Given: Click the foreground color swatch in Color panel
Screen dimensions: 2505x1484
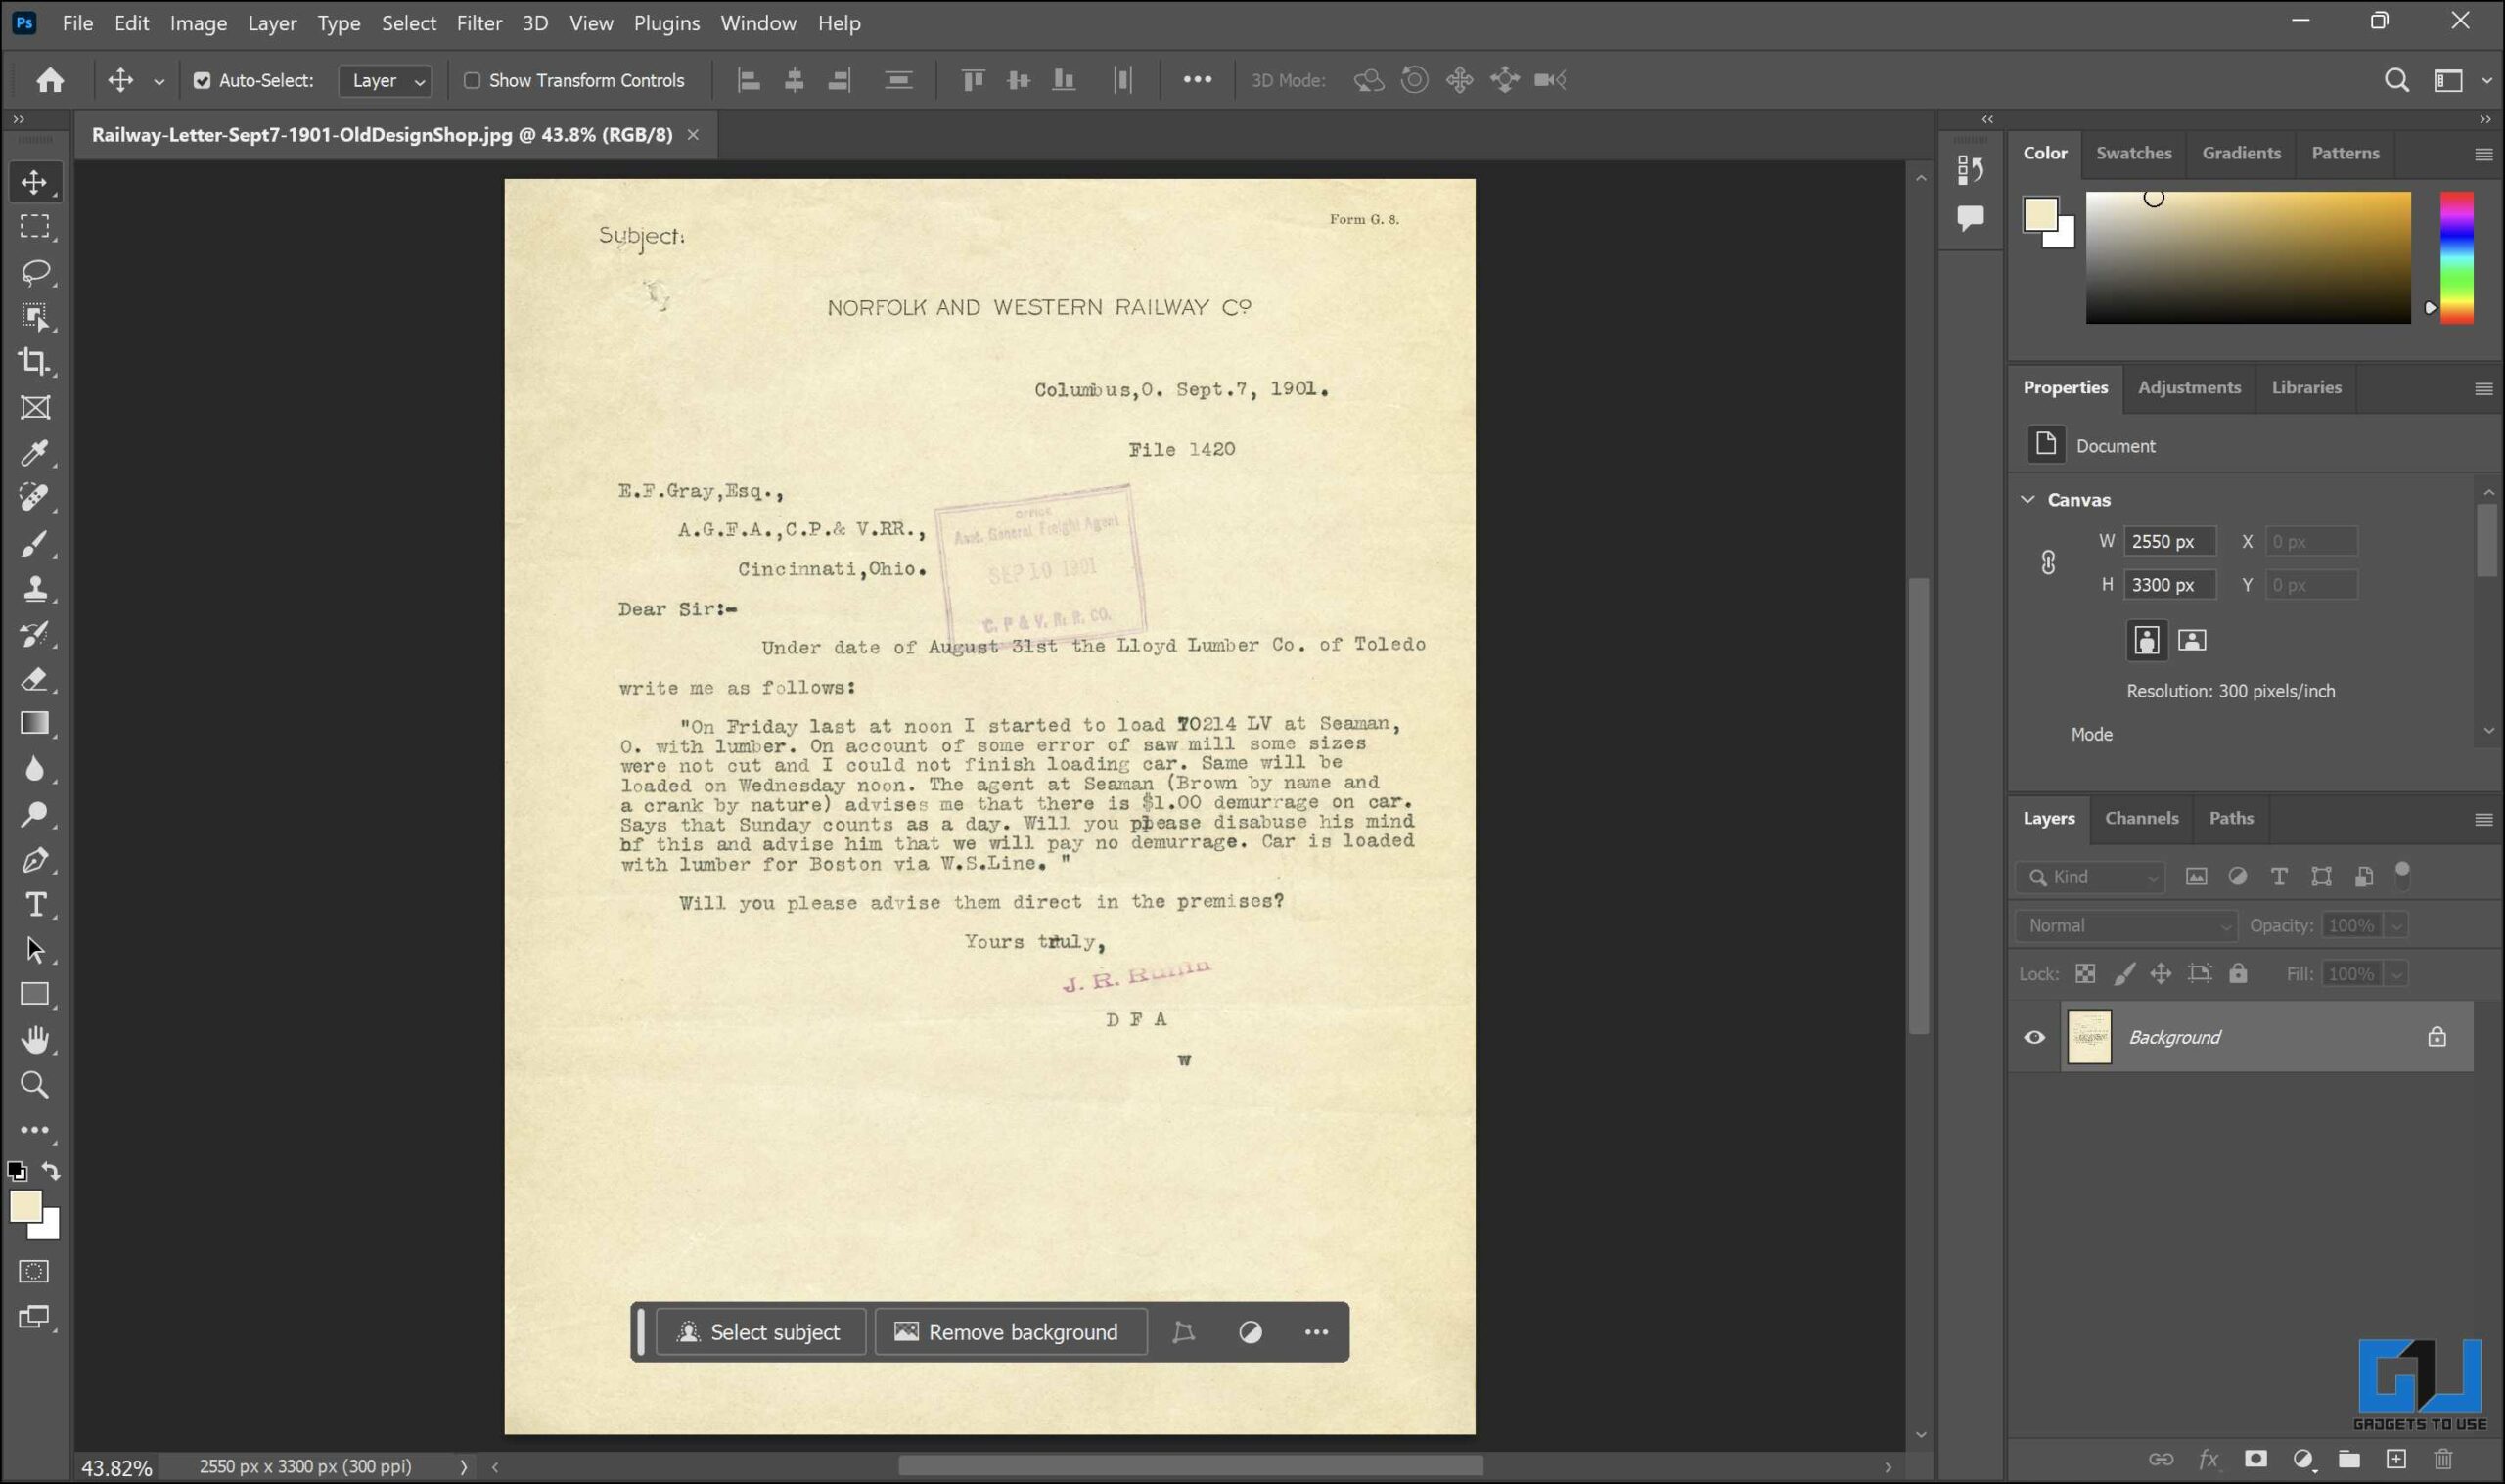Looking at the screenshot, I should coord(2040,214).
